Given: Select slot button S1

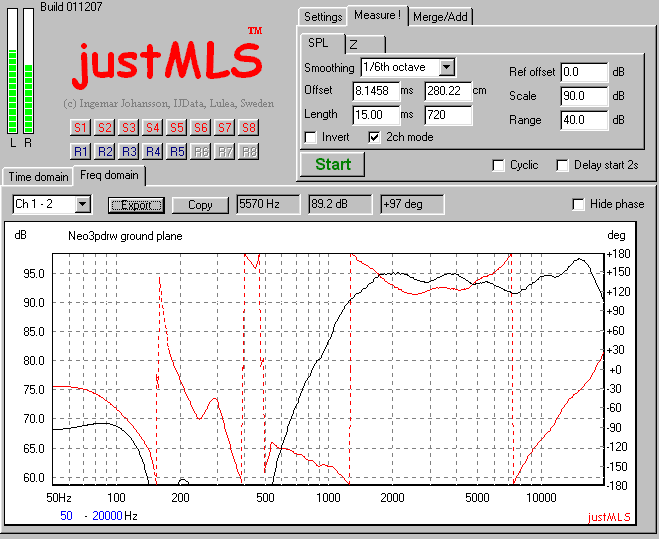Looking at the screenshot, I should [x=80, y=127].
